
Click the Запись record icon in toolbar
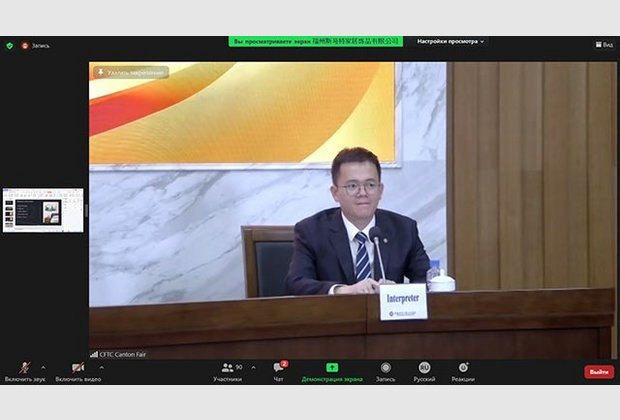tap(385, 371)
